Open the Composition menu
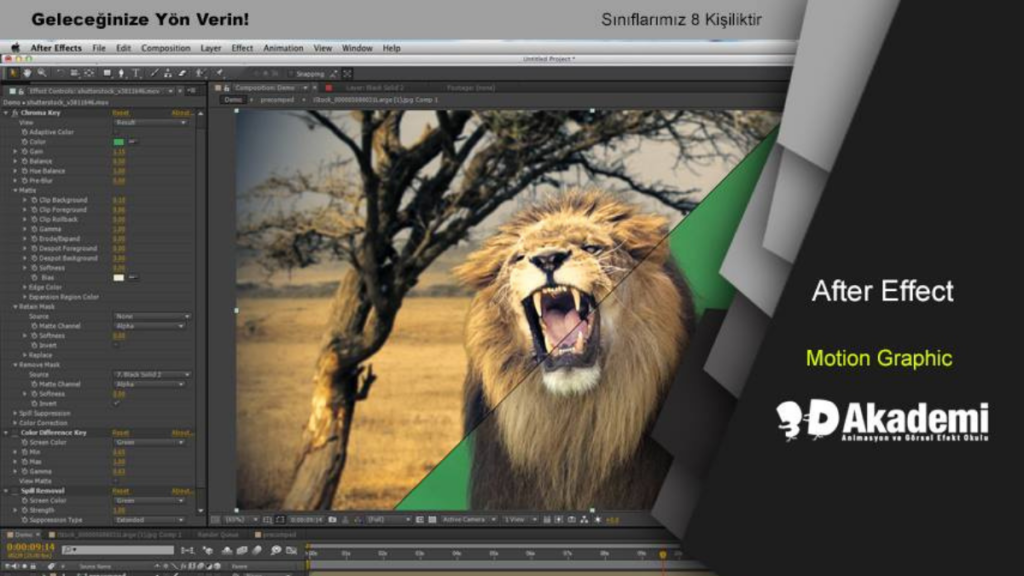This screenshot has width=1024, height=576. point(165,48)
